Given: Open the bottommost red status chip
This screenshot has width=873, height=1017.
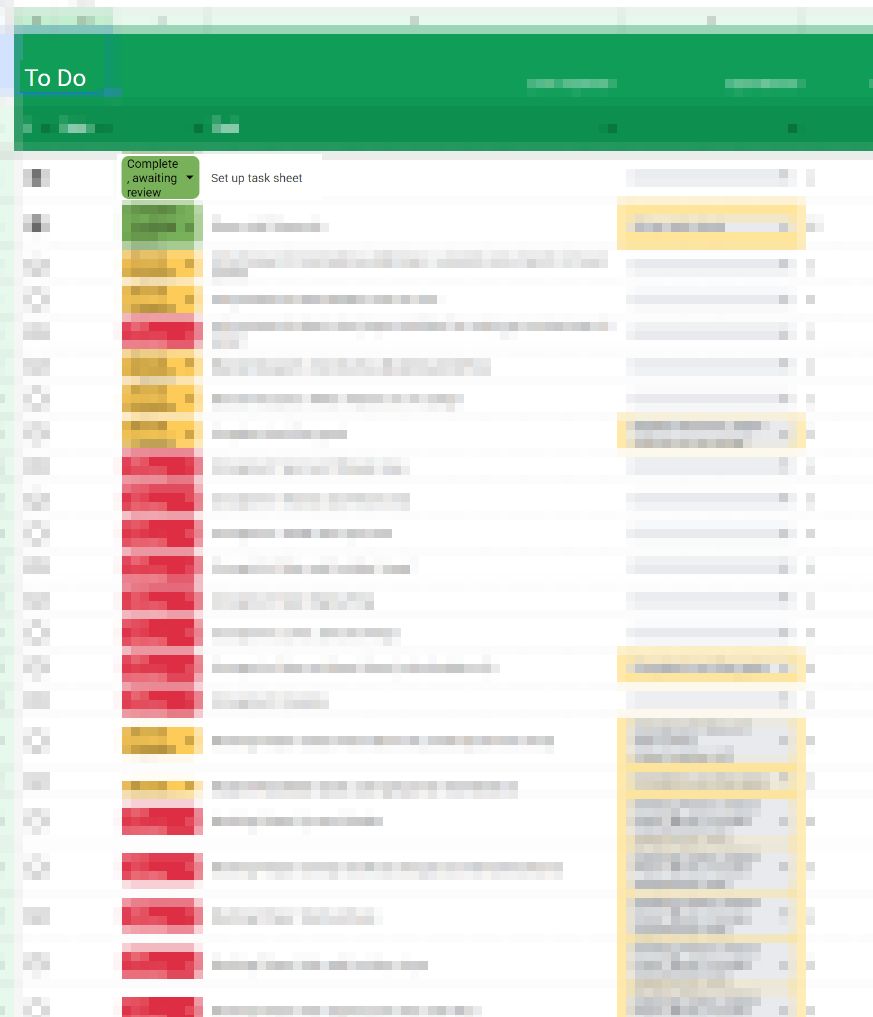Looking at the screenshot, I should point(161,1006).
